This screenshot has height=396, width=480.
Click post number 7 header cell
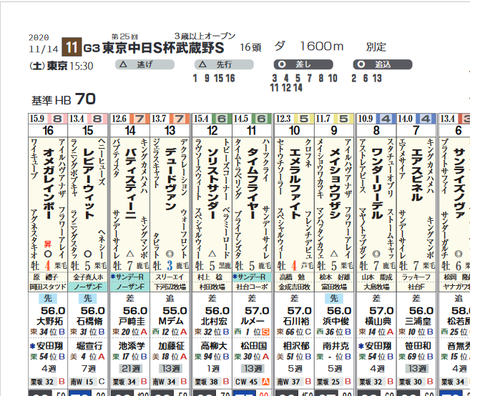tap(416, 131)
